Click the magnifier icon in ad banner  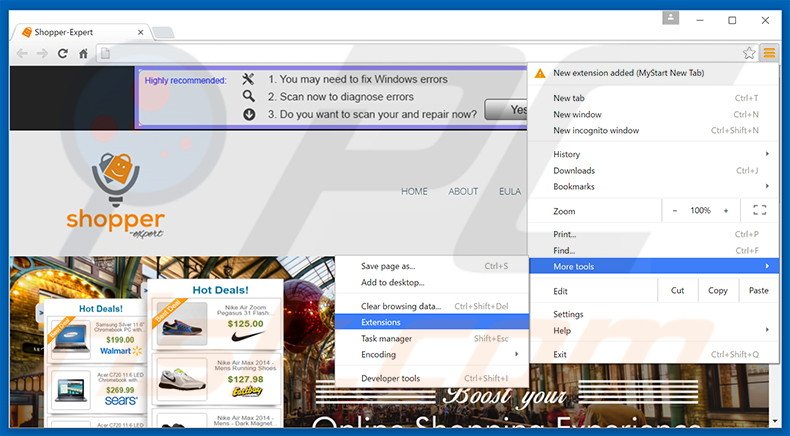[x=248, y=96]
